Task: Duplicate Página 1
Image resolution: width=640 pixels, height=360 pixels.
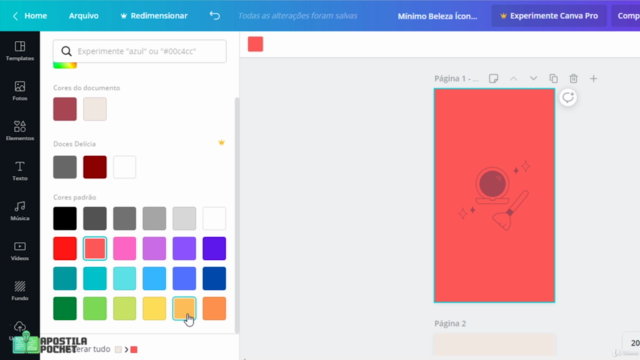Action: point(553,78)
